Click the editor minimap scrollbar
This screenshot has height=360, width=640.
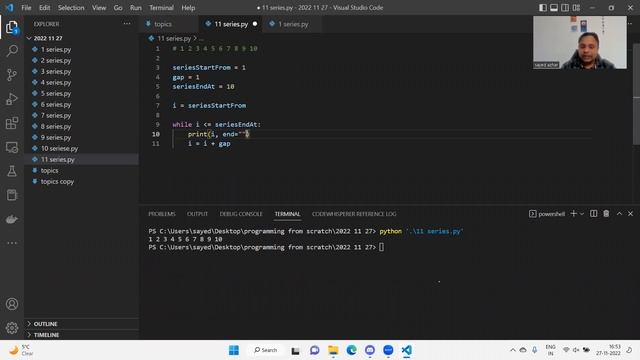click(x=636, y=94)
